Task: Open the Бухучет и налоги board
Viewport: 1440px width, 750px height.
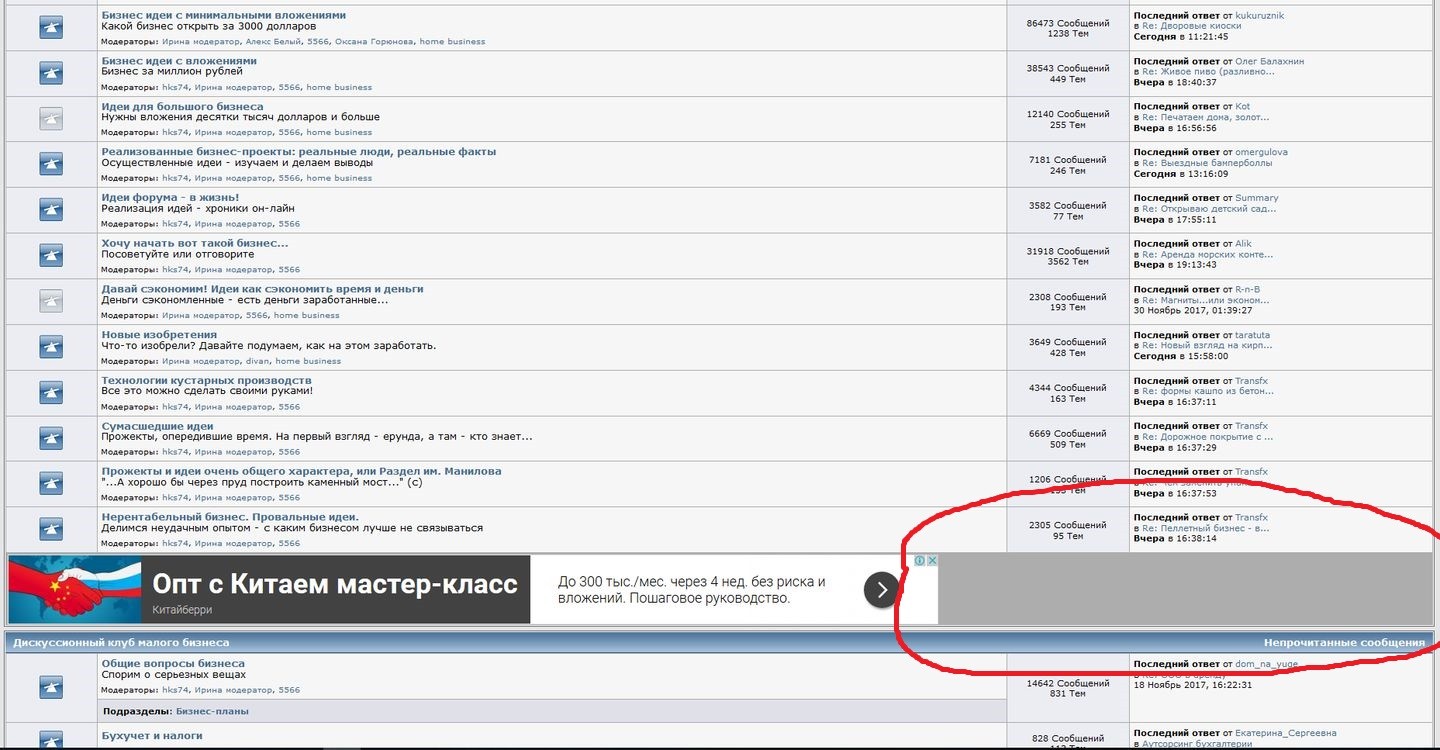Action: (x=152, y=736)
